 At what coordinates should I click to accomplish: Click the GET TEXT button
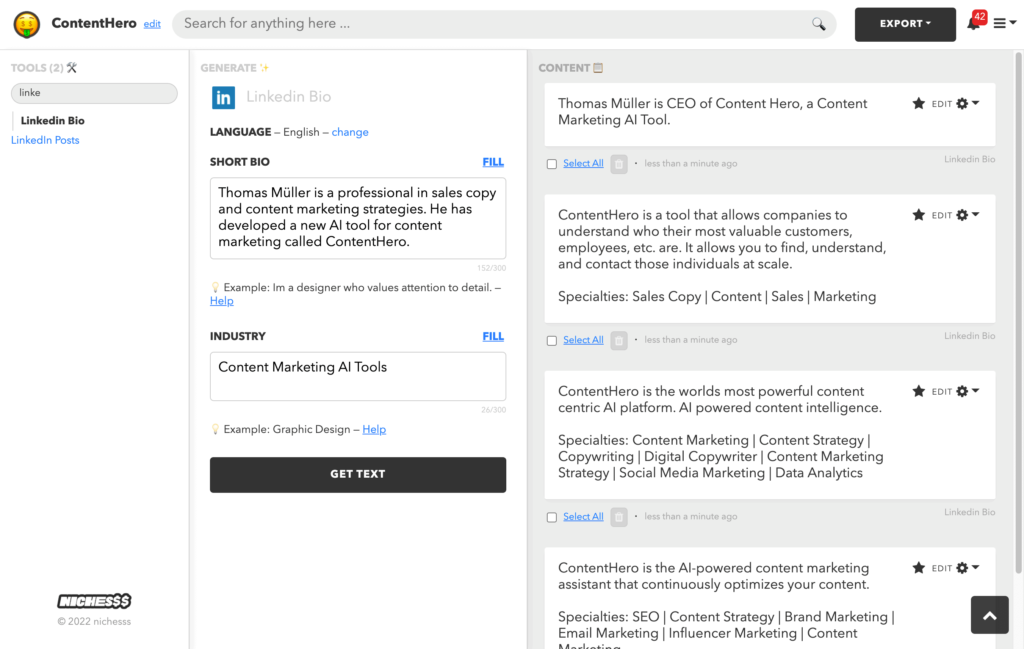click(x=358, y=475)
